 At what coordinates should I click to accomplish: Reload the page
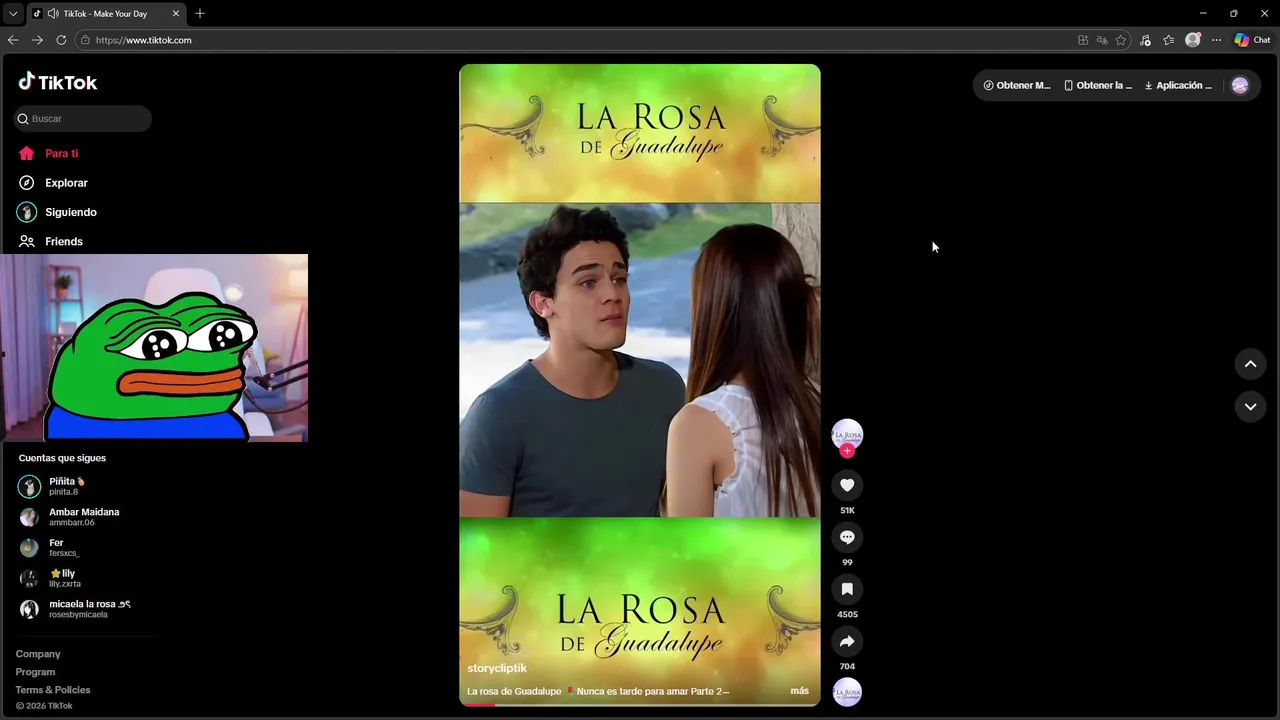coord(61,40)
